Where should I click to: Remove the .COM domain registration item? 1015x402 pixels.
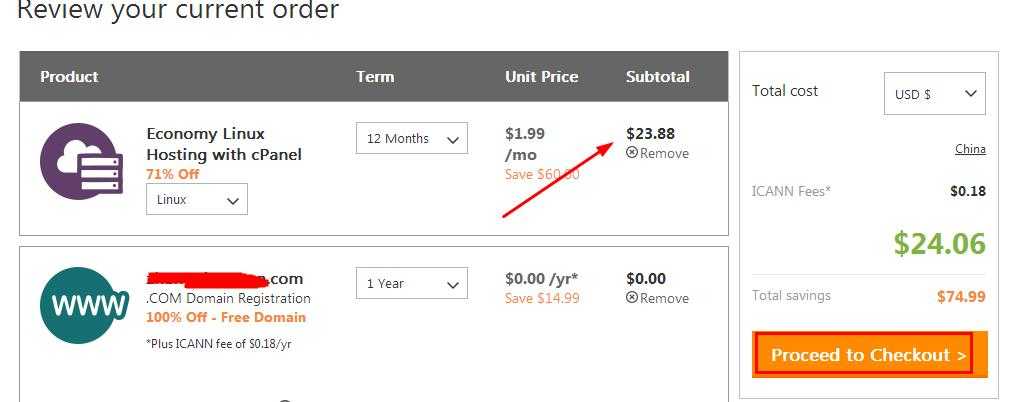(x=657, y=298)
